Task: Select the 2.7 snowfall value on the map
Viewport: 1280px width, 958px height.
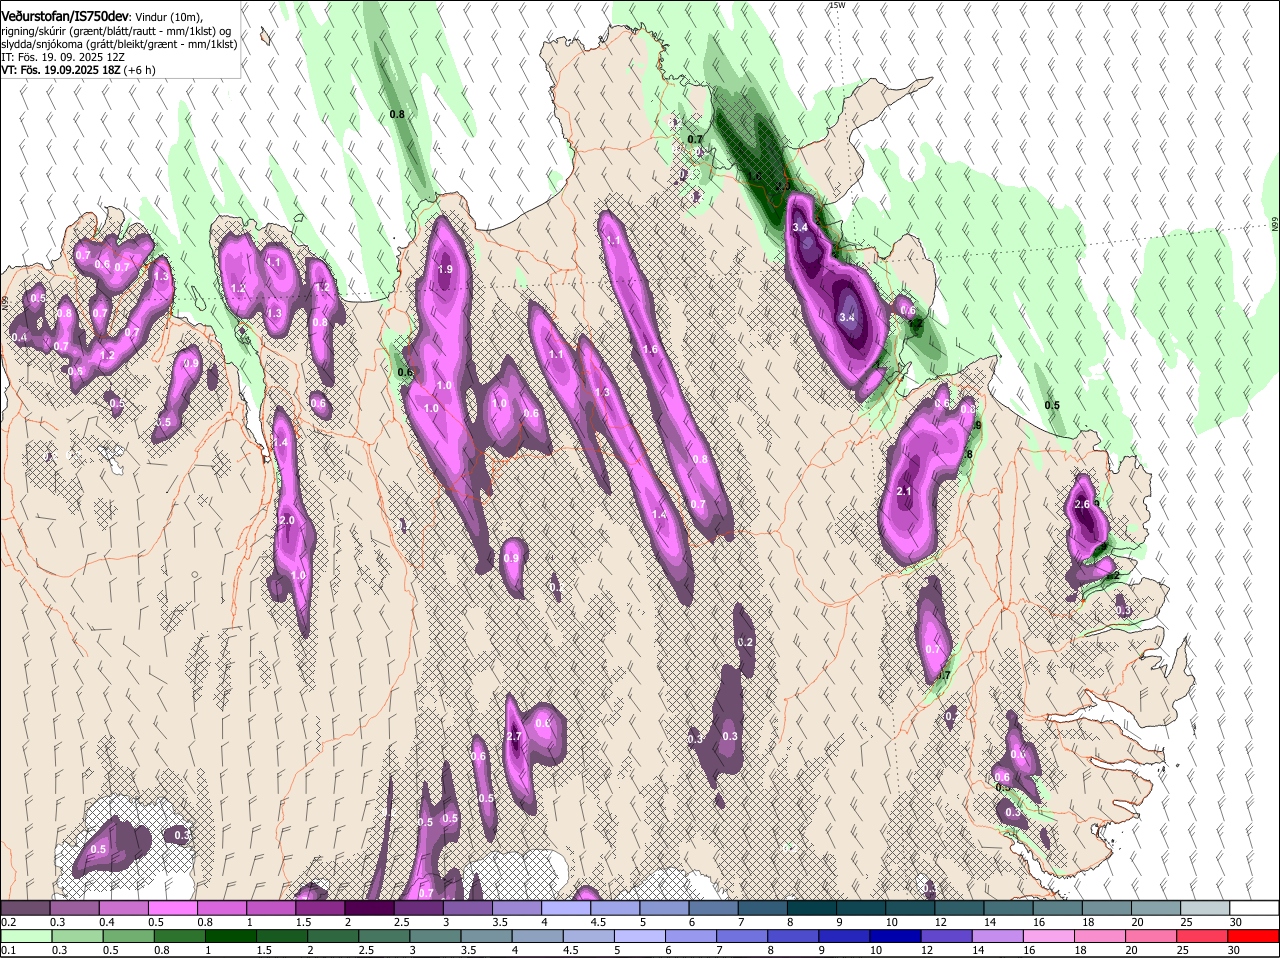Action: pos(515,736)
